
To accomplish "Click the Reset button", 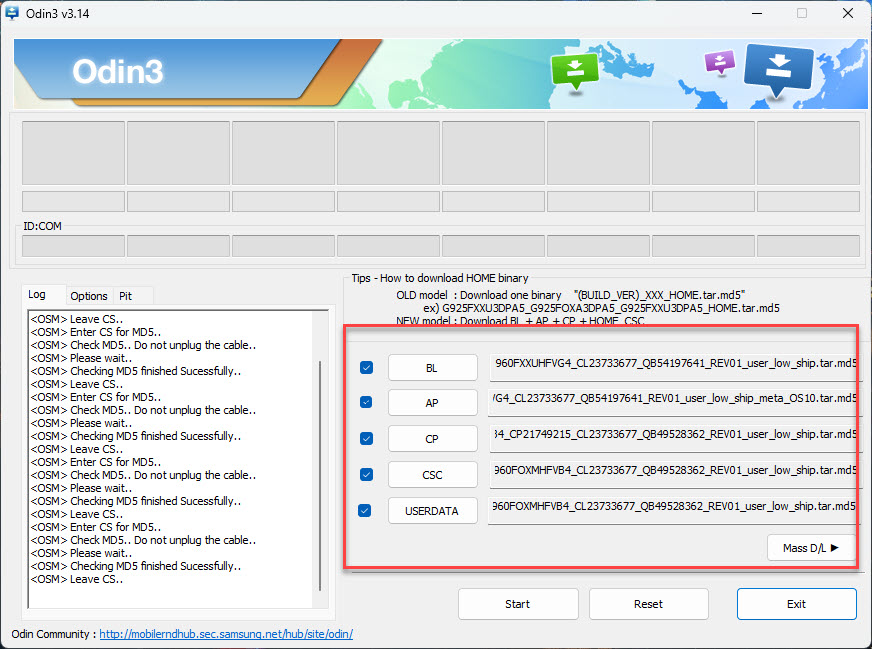I will pyautogui.click(x=648, y=604).
